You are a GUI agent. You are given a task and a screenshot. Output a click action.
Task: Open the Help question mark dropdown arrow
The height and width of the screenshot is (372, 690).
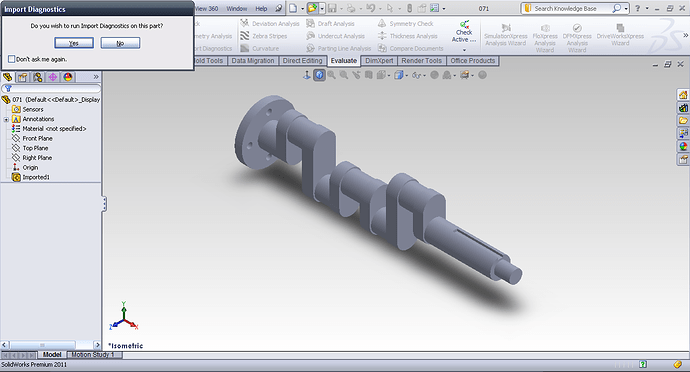click(x=647, y=8)
